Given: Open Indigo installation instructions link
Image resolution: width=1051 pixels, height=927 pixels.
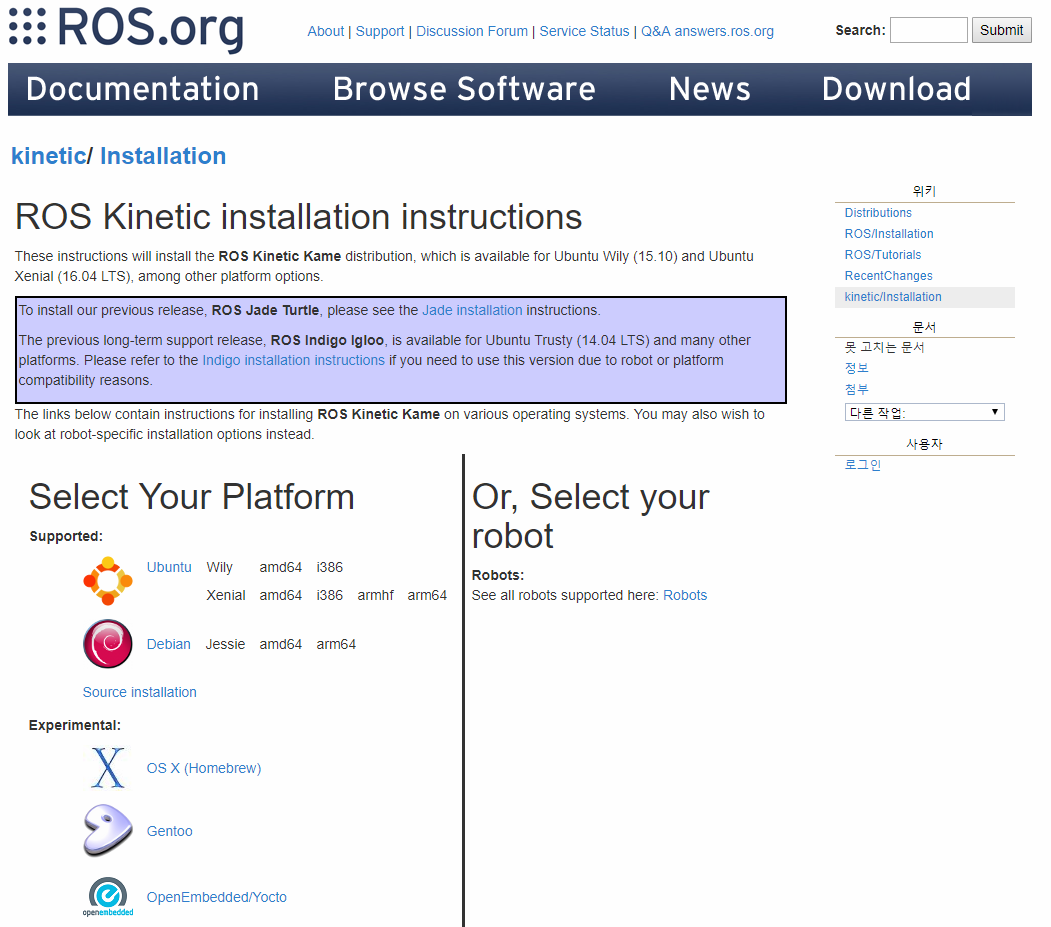Looking at the screenshot, I should [x=294, y=361].
